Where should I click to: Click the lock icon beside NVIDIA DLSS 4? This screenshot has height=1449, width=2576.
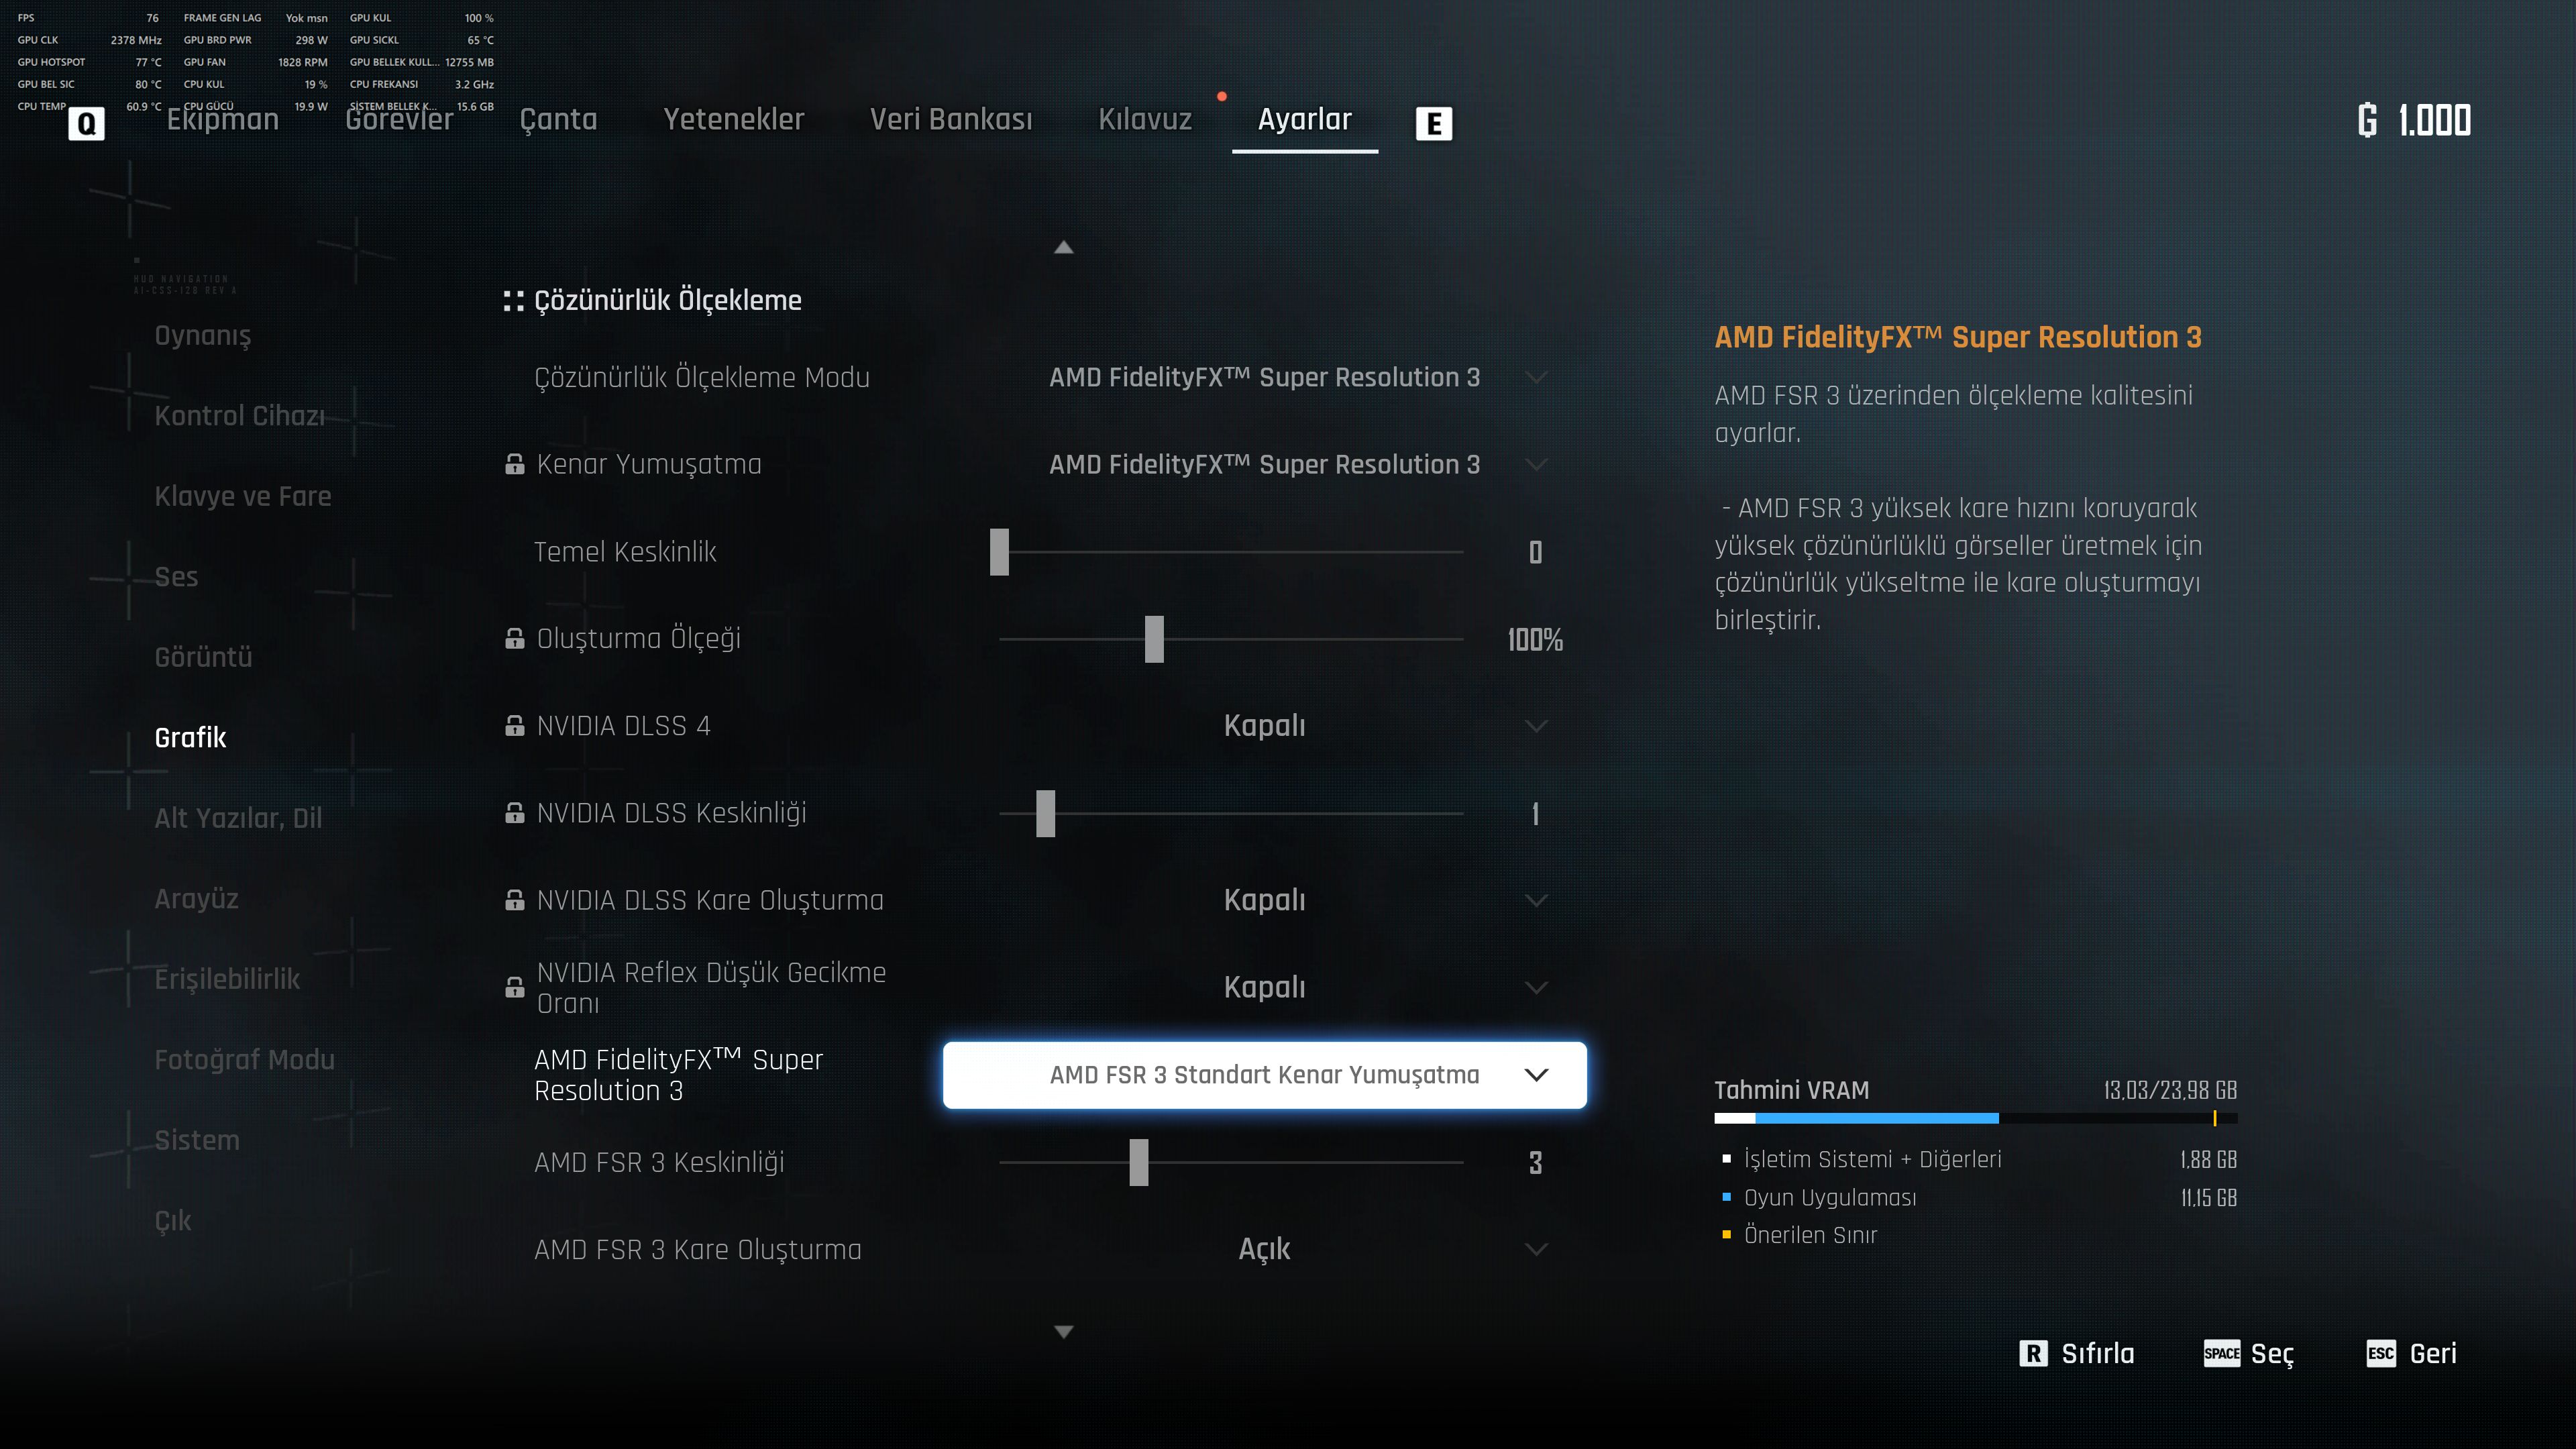(x=514, y=725)
